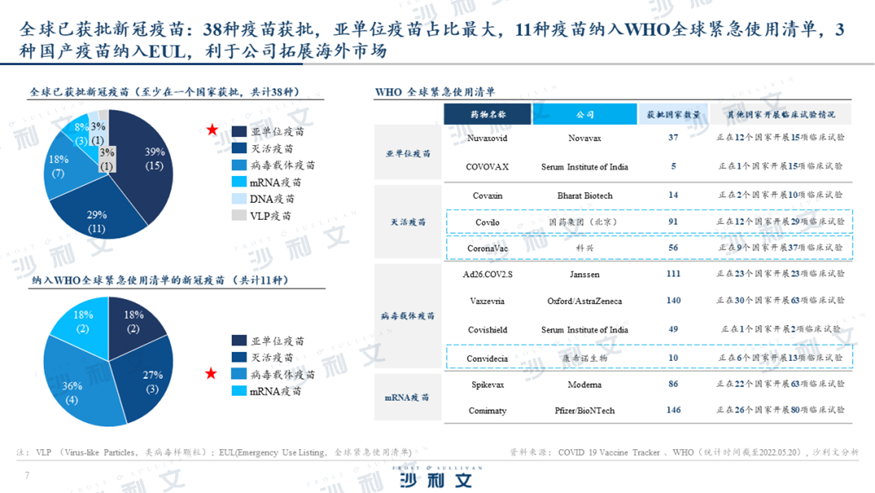Click the 纳入WHO全球紧急使用清单的新冠疫苗 heading
Screen dimensions: 875x493
(160, 280)
